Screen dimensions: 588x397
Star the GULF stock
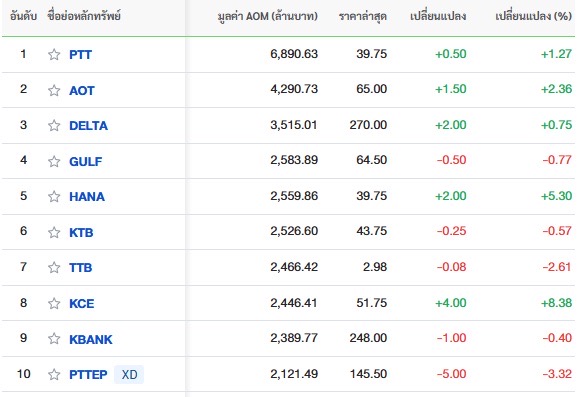pyautogui.click(x=54, y=161)
